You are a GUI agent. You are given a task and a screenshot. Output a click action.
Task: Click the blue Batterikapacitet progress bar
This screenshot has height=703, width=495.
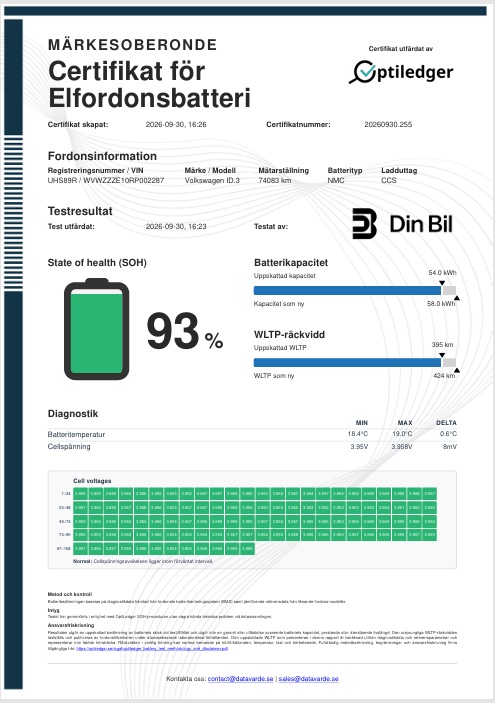[x=347, y=291]
